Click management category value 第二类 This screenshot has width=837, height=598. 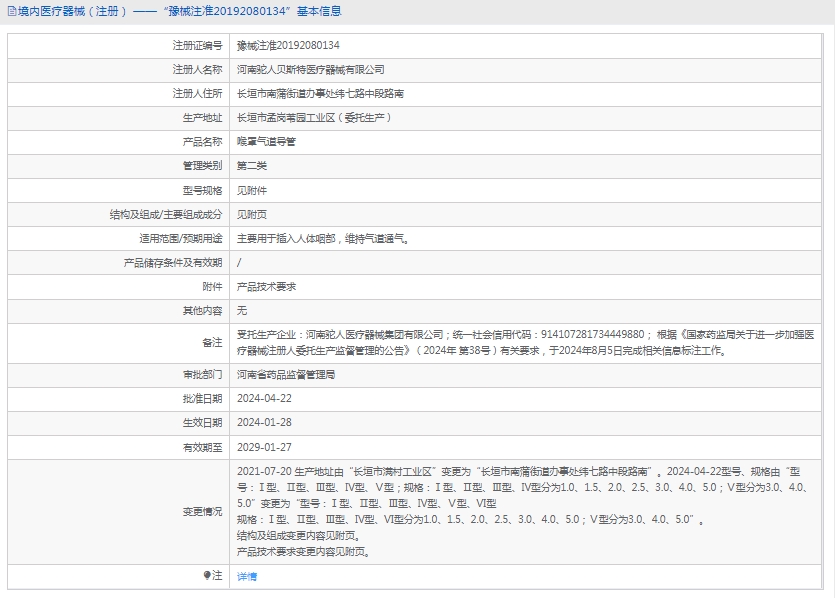252,166
